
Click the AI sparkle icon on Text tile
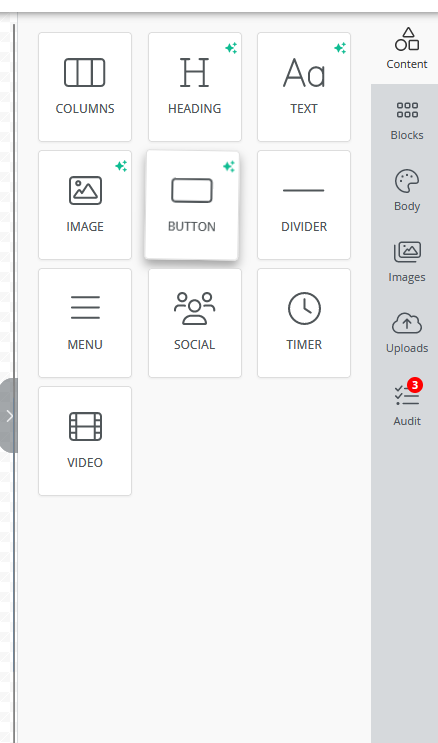(x=340, y=48)
